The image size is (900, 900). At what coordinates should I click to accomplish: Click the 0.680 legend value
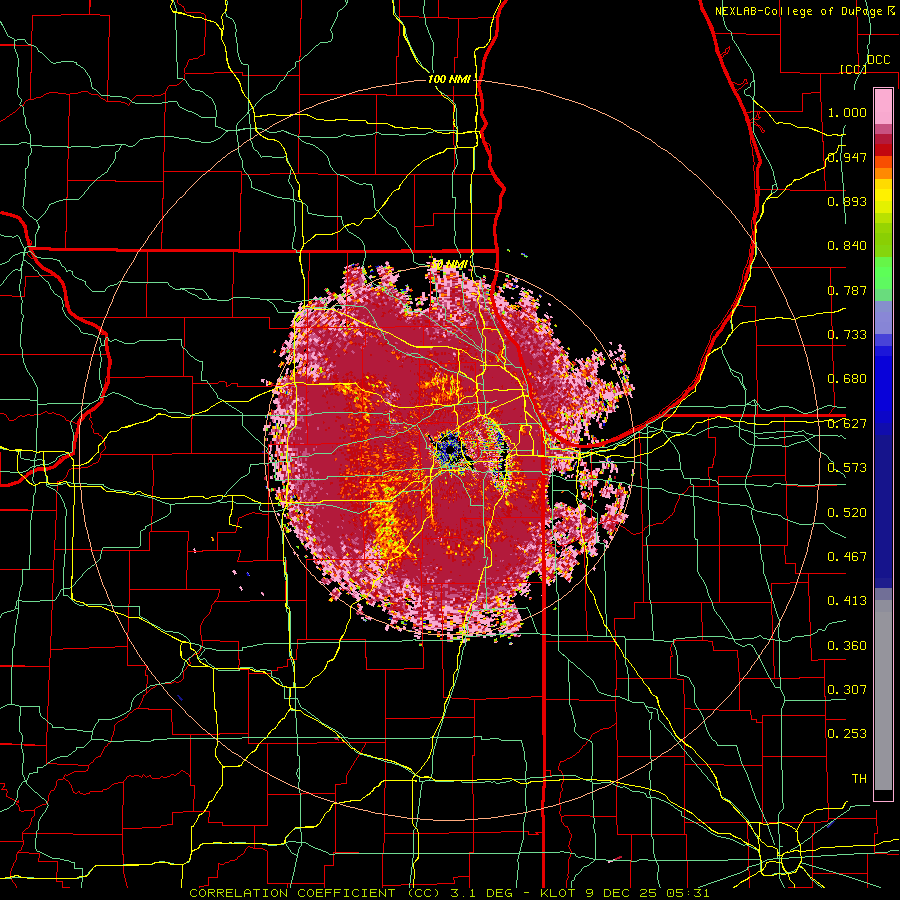point(847,379)
